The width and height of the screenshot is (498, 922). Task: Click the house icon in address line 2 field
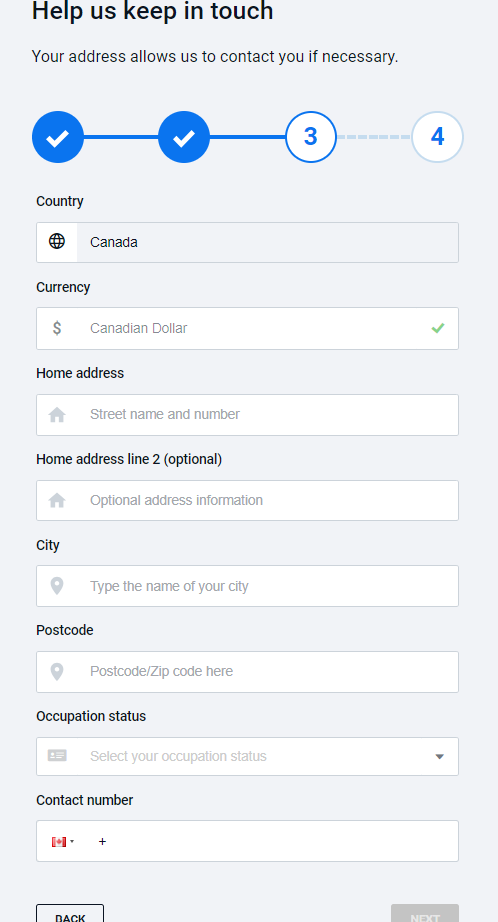click(x=57, y=500)
